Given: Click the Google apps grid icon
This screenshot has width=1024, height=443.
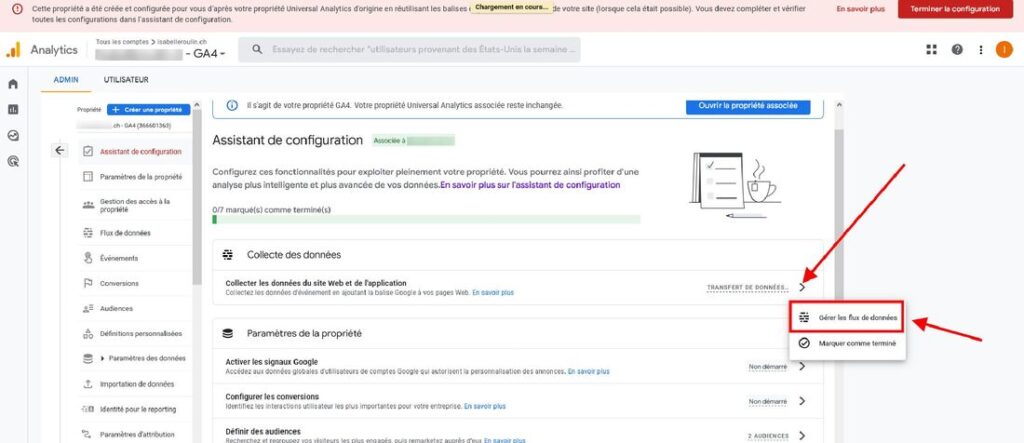Looking at the screenshot, I should (x=932, y=50).
